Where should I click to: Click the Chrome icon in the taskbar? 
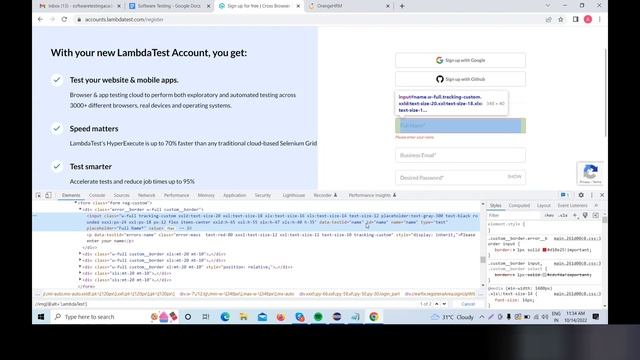[x=374, y=317]
